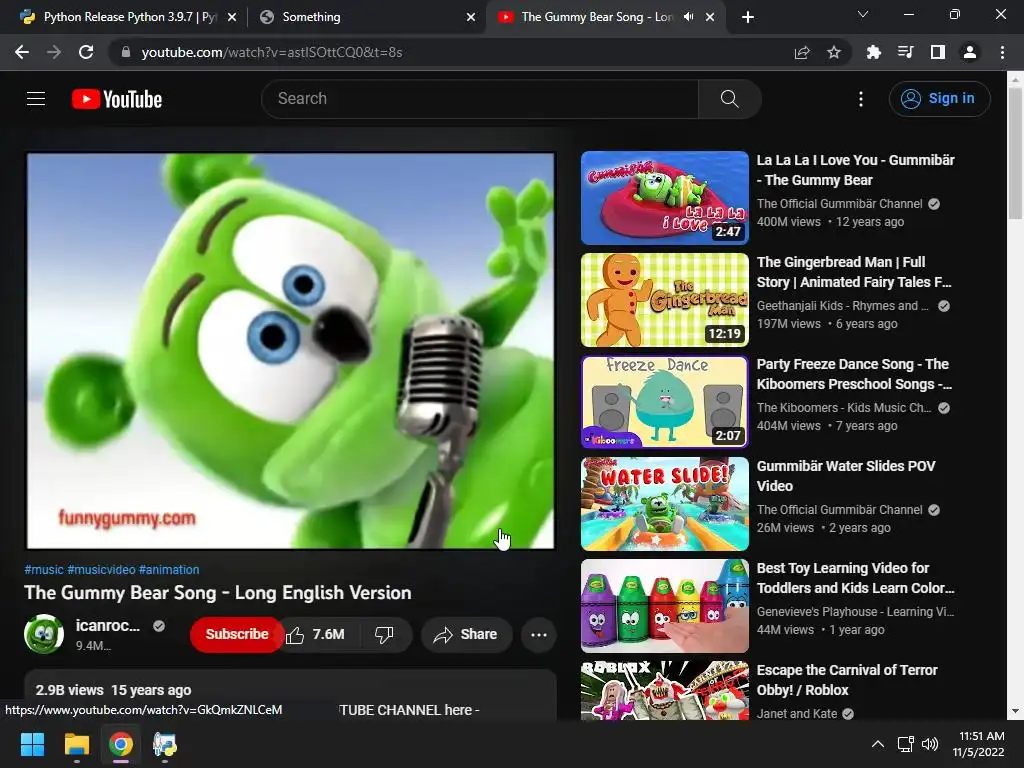Like the video with thumbs up

click(x=315, y=634)
